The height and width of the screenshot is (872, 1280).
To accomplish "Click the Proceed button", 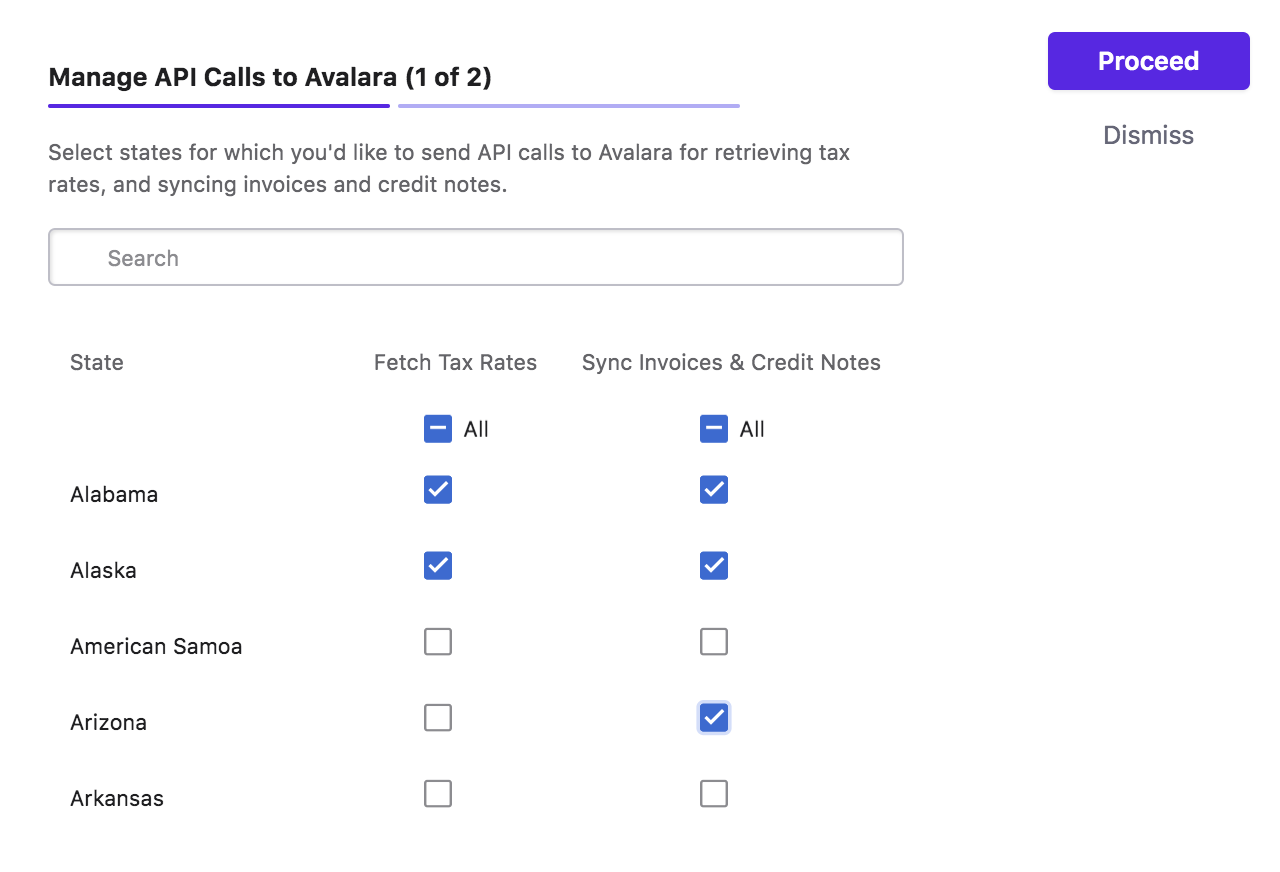I will (x=1148, y=61).
